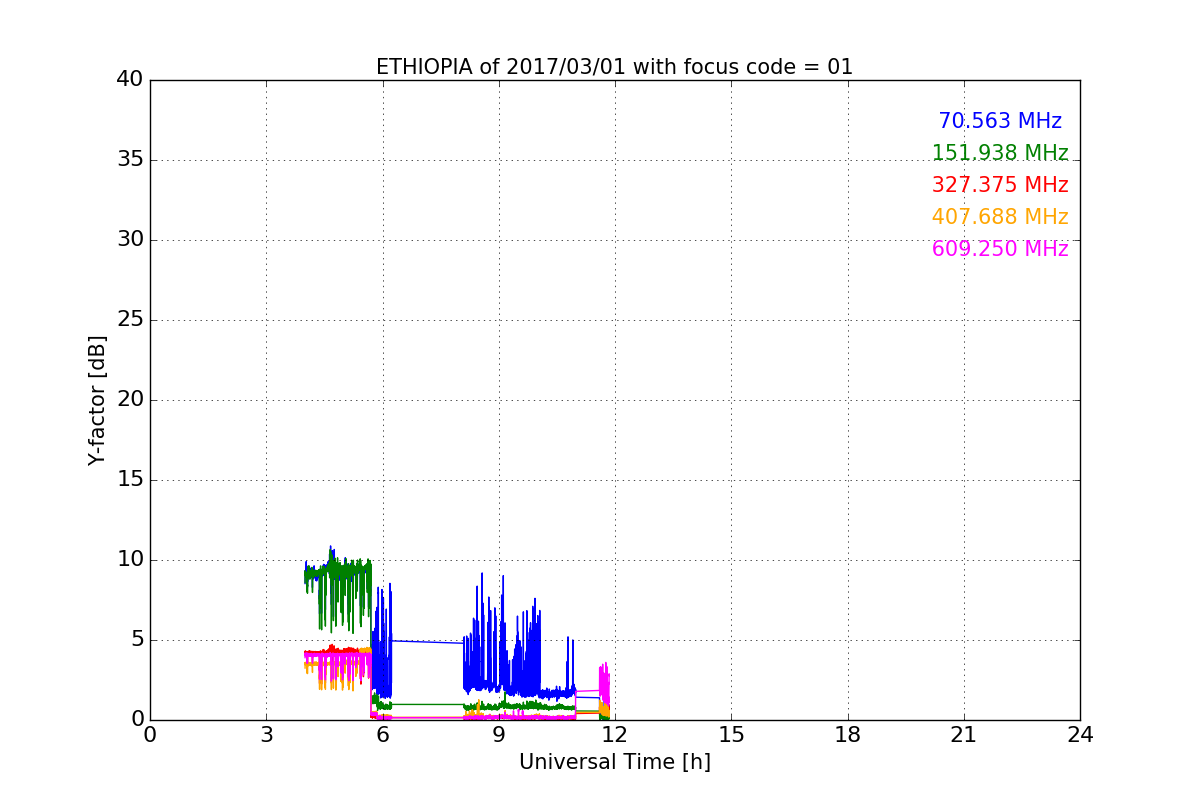Click the y-axis tick label 10

pyautogui.click(x=130, y=560)
